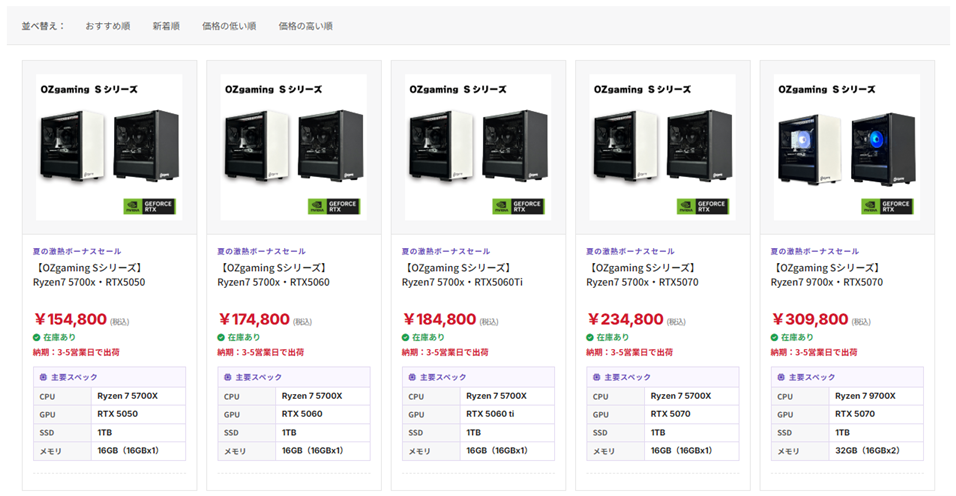
Task: Click 主要スペック icon in the Ryzen 7 9700X card
Action: (x=781, y=377)
